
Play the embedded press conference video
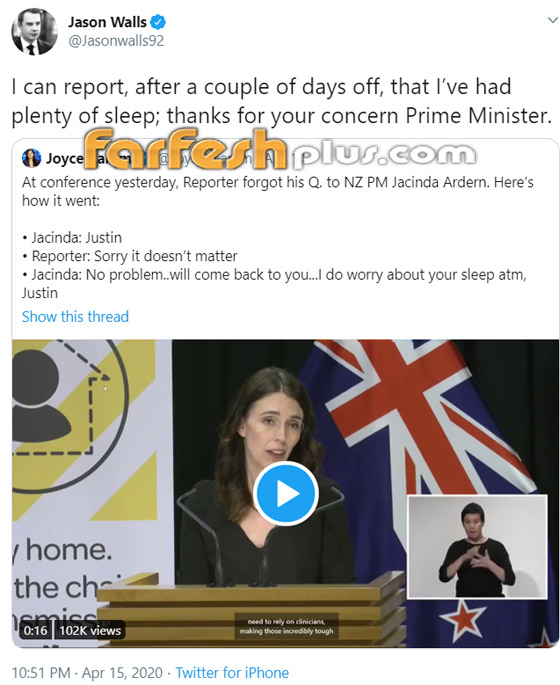pos(286,494)
